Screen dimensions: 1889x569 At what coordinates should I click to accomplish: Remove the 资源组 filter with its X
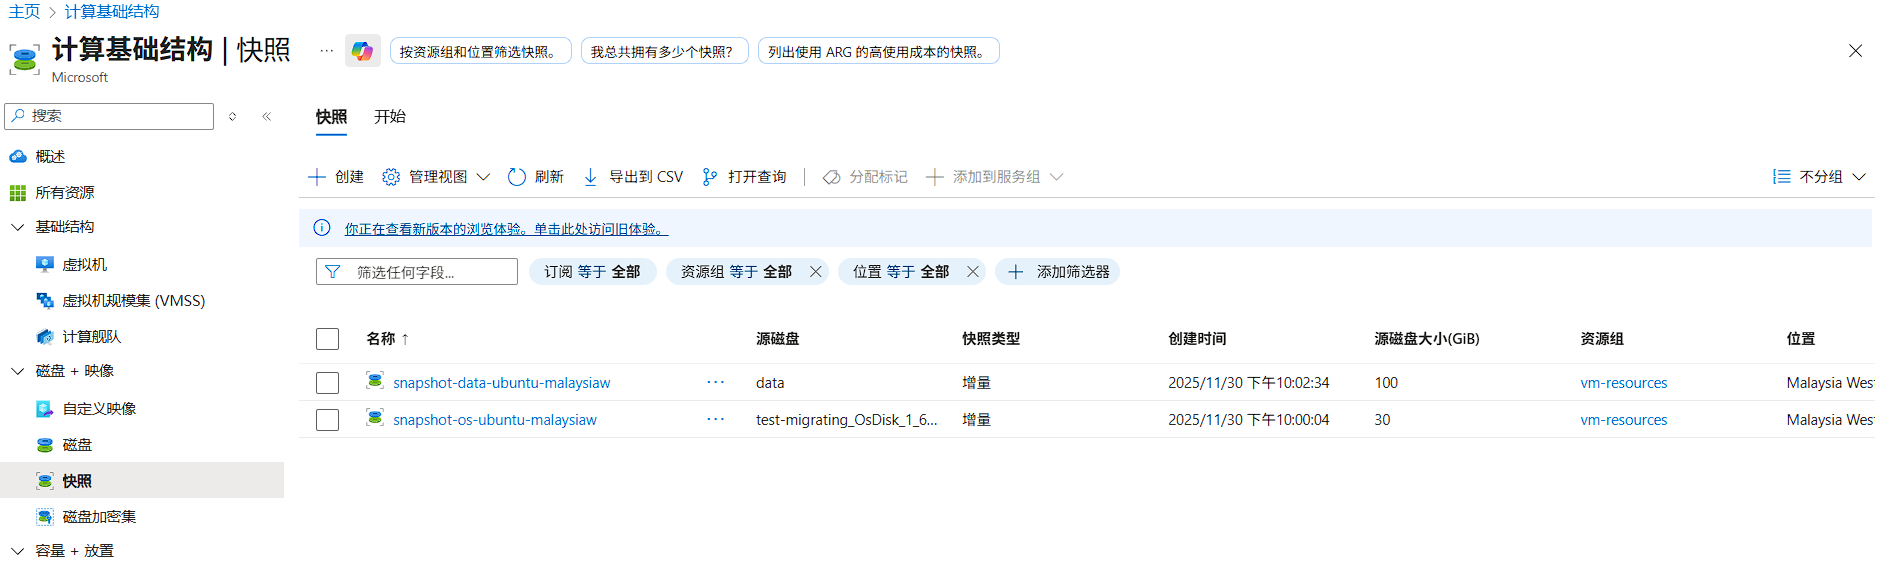pyautogui.click(x=816, y=272)
